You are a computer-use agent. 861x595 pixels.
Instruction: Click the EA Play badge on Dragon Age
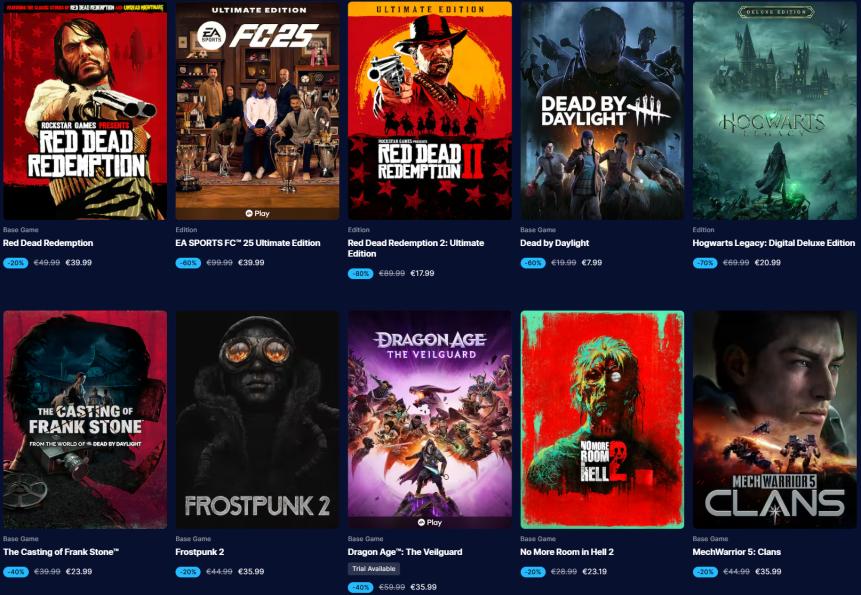click(430, 523)
